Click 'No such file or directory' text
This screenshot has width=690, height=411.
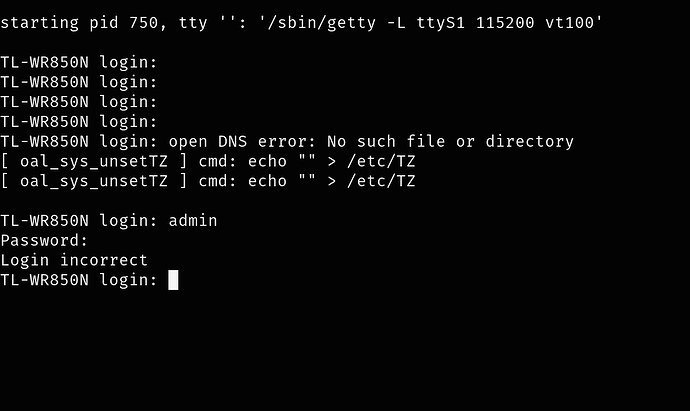tap(451, 141)
